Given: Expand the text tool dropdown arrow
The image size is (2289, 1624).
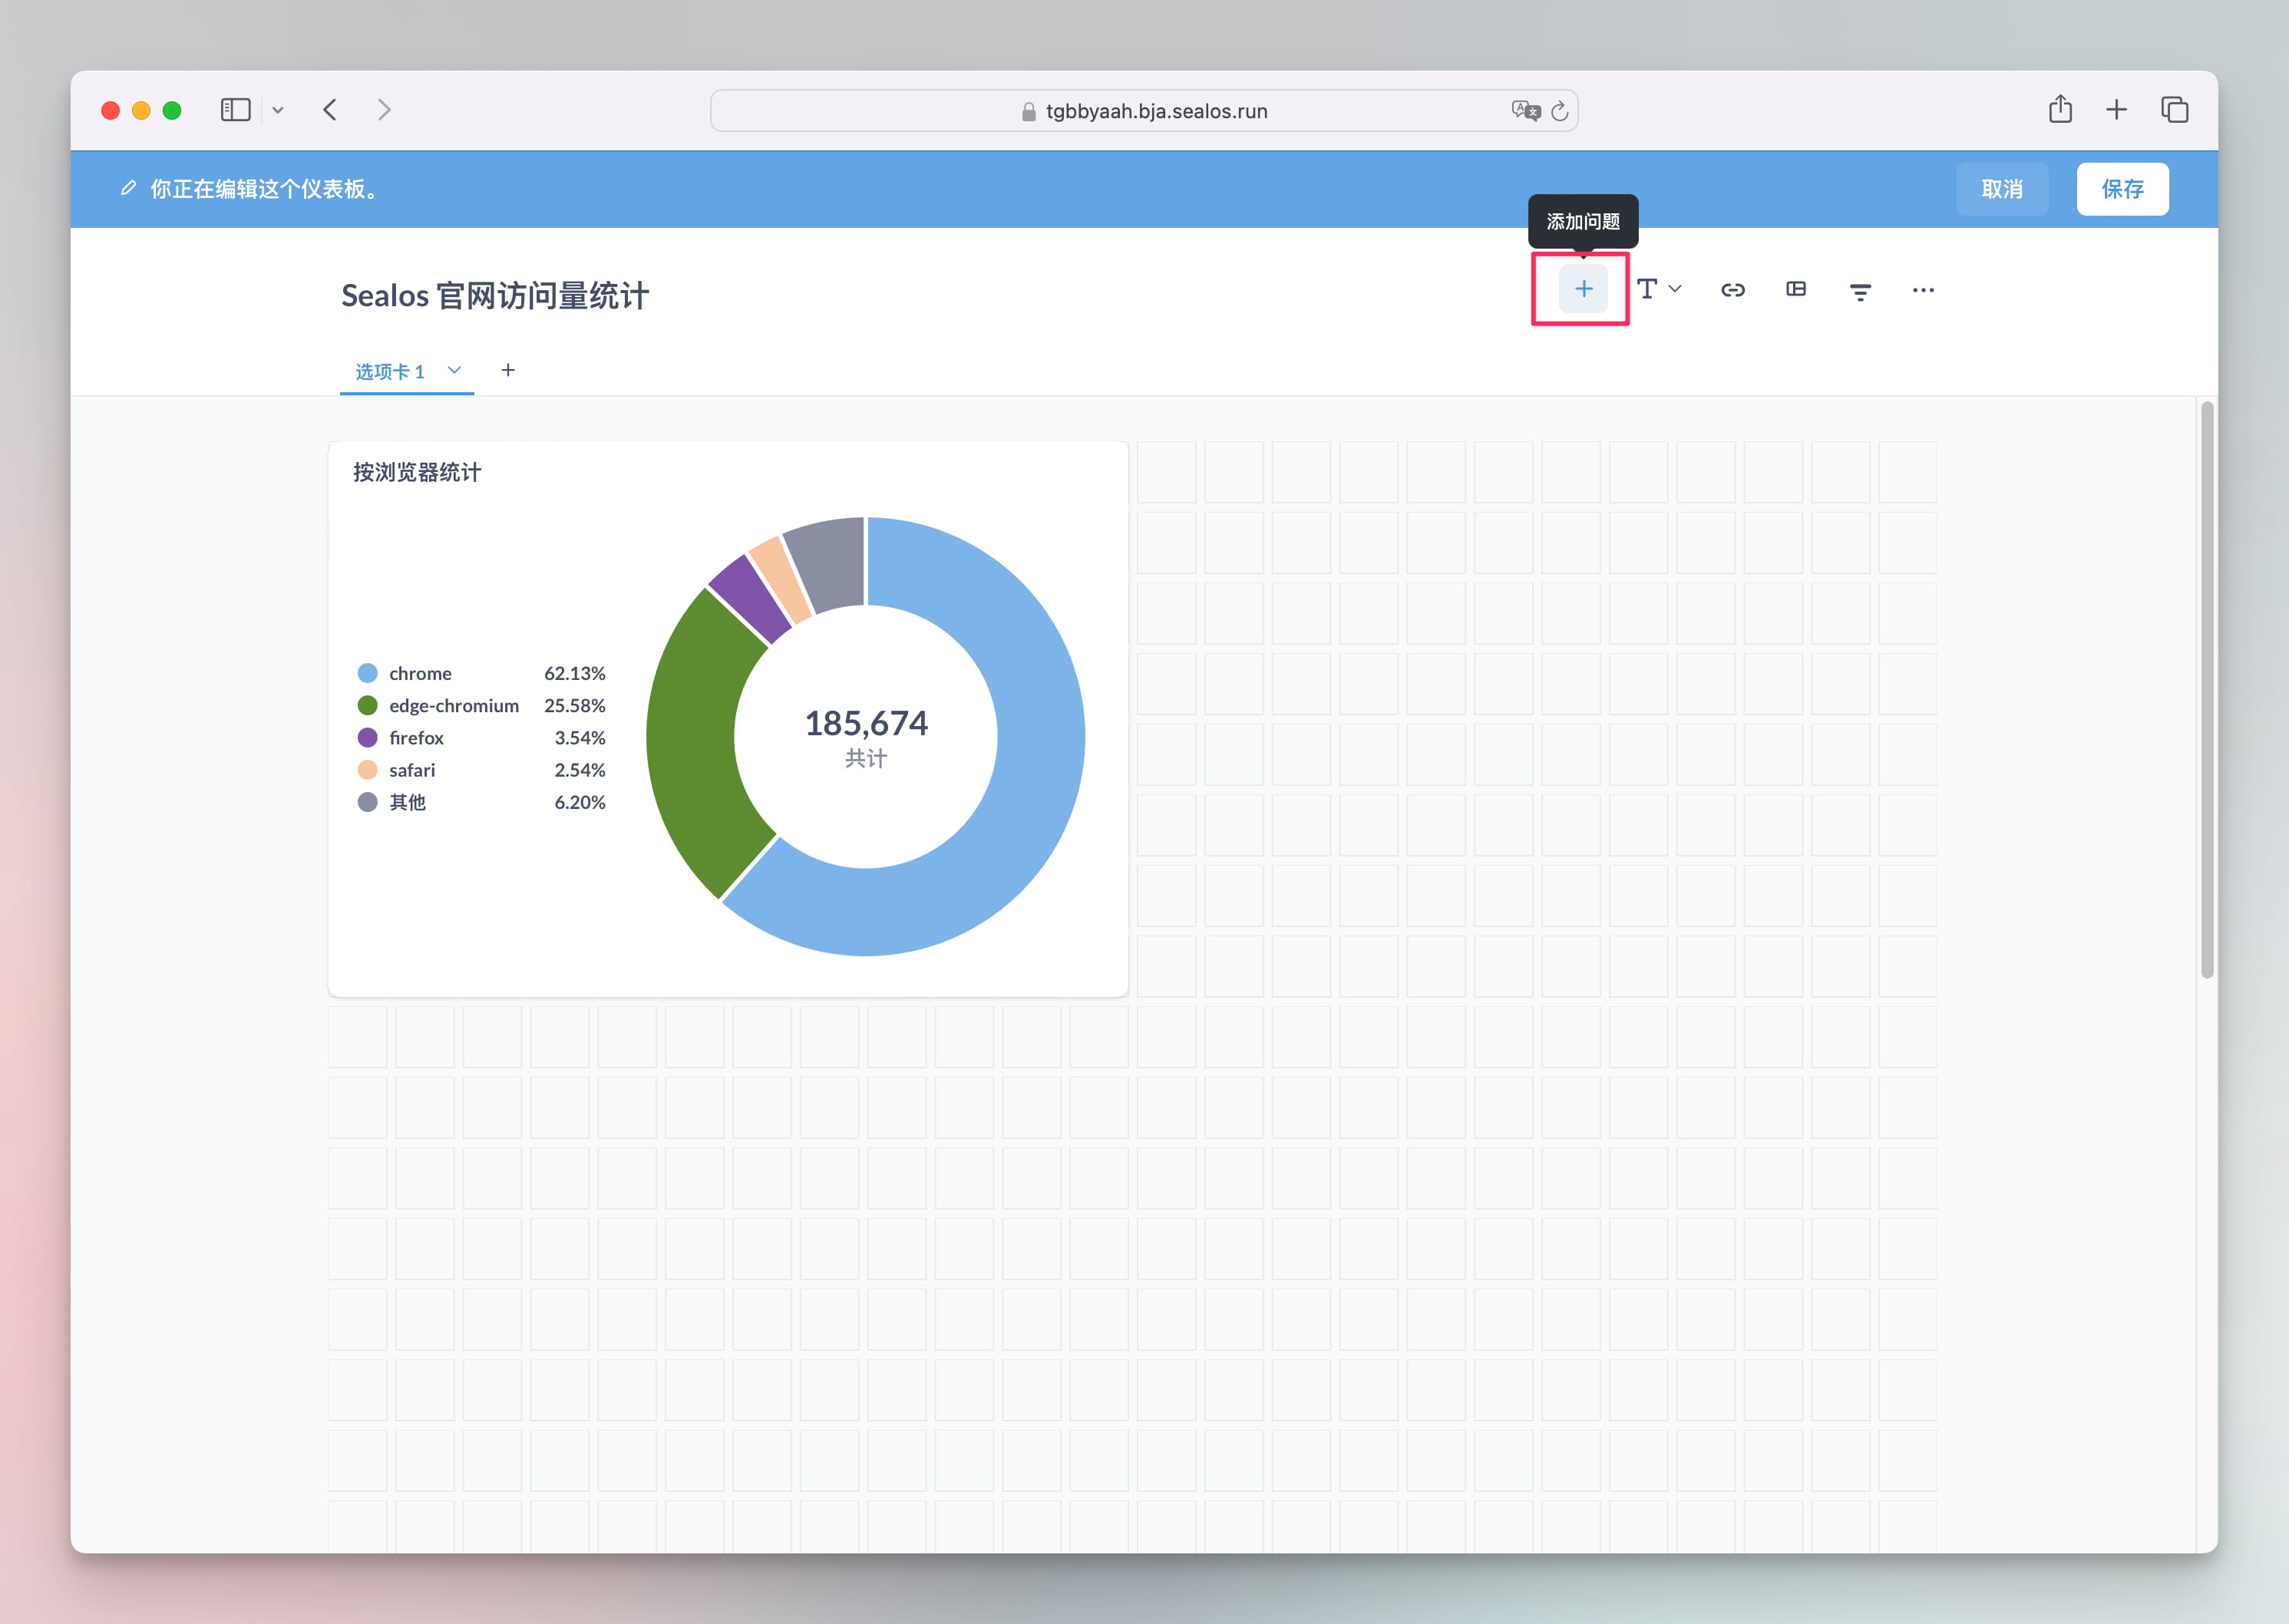Looking at the screenshot, I should coord(1675,290).
